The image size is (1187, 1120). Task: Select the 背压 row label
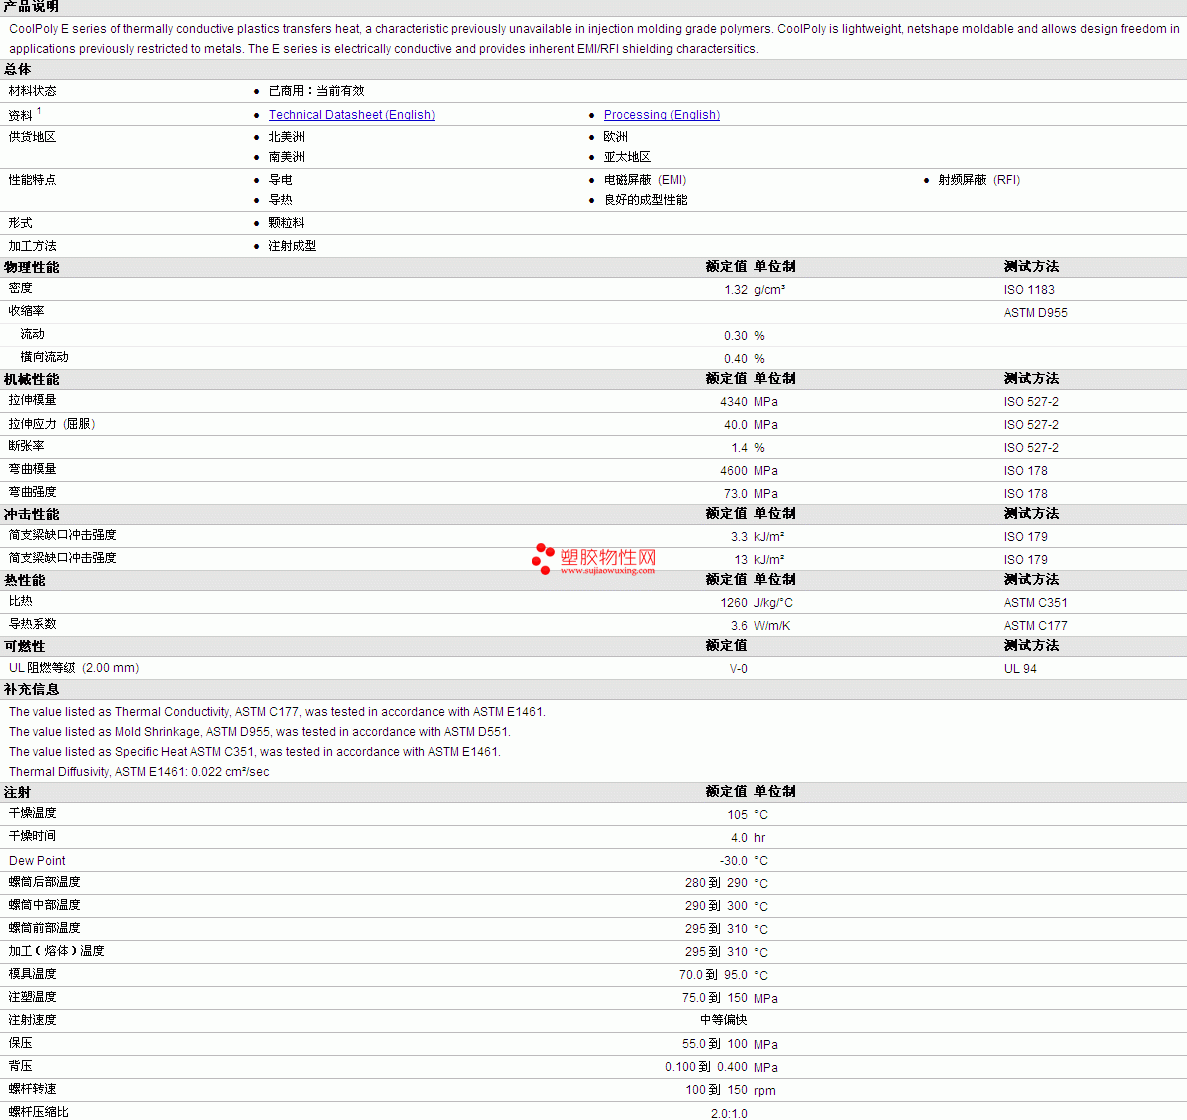pos(20,1066)
